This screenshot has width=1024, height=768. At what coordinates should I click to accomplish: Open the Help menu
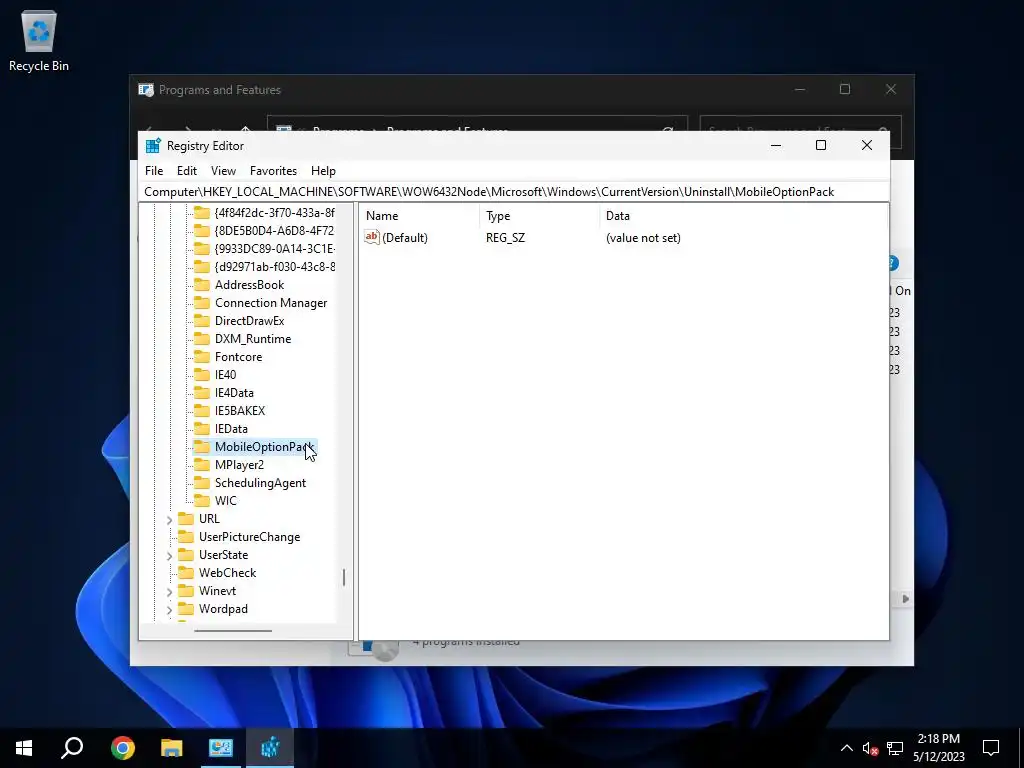click(323, 171)
